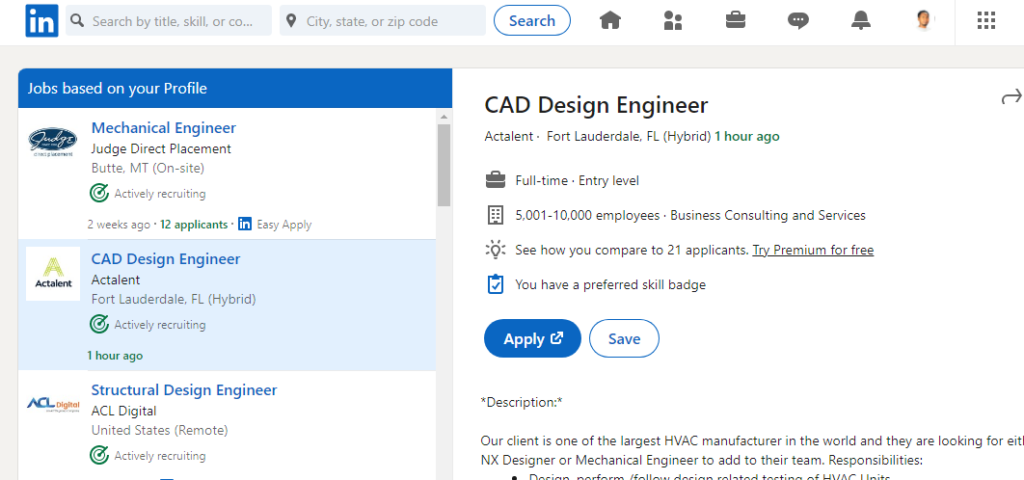This screenshot has width=1024, height=480.
Task: Open Mechanical Engineer job listing
Action: [163, 127]
